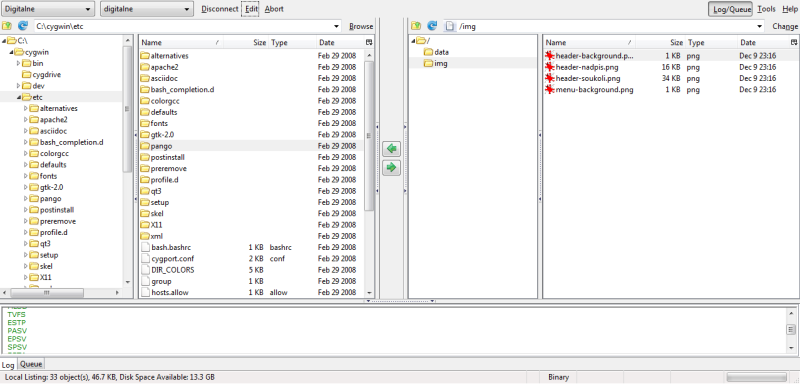Viewport: 800px width, 384px height.
Task: Click the remote img folder icon
Action: (x=429, y=63)
